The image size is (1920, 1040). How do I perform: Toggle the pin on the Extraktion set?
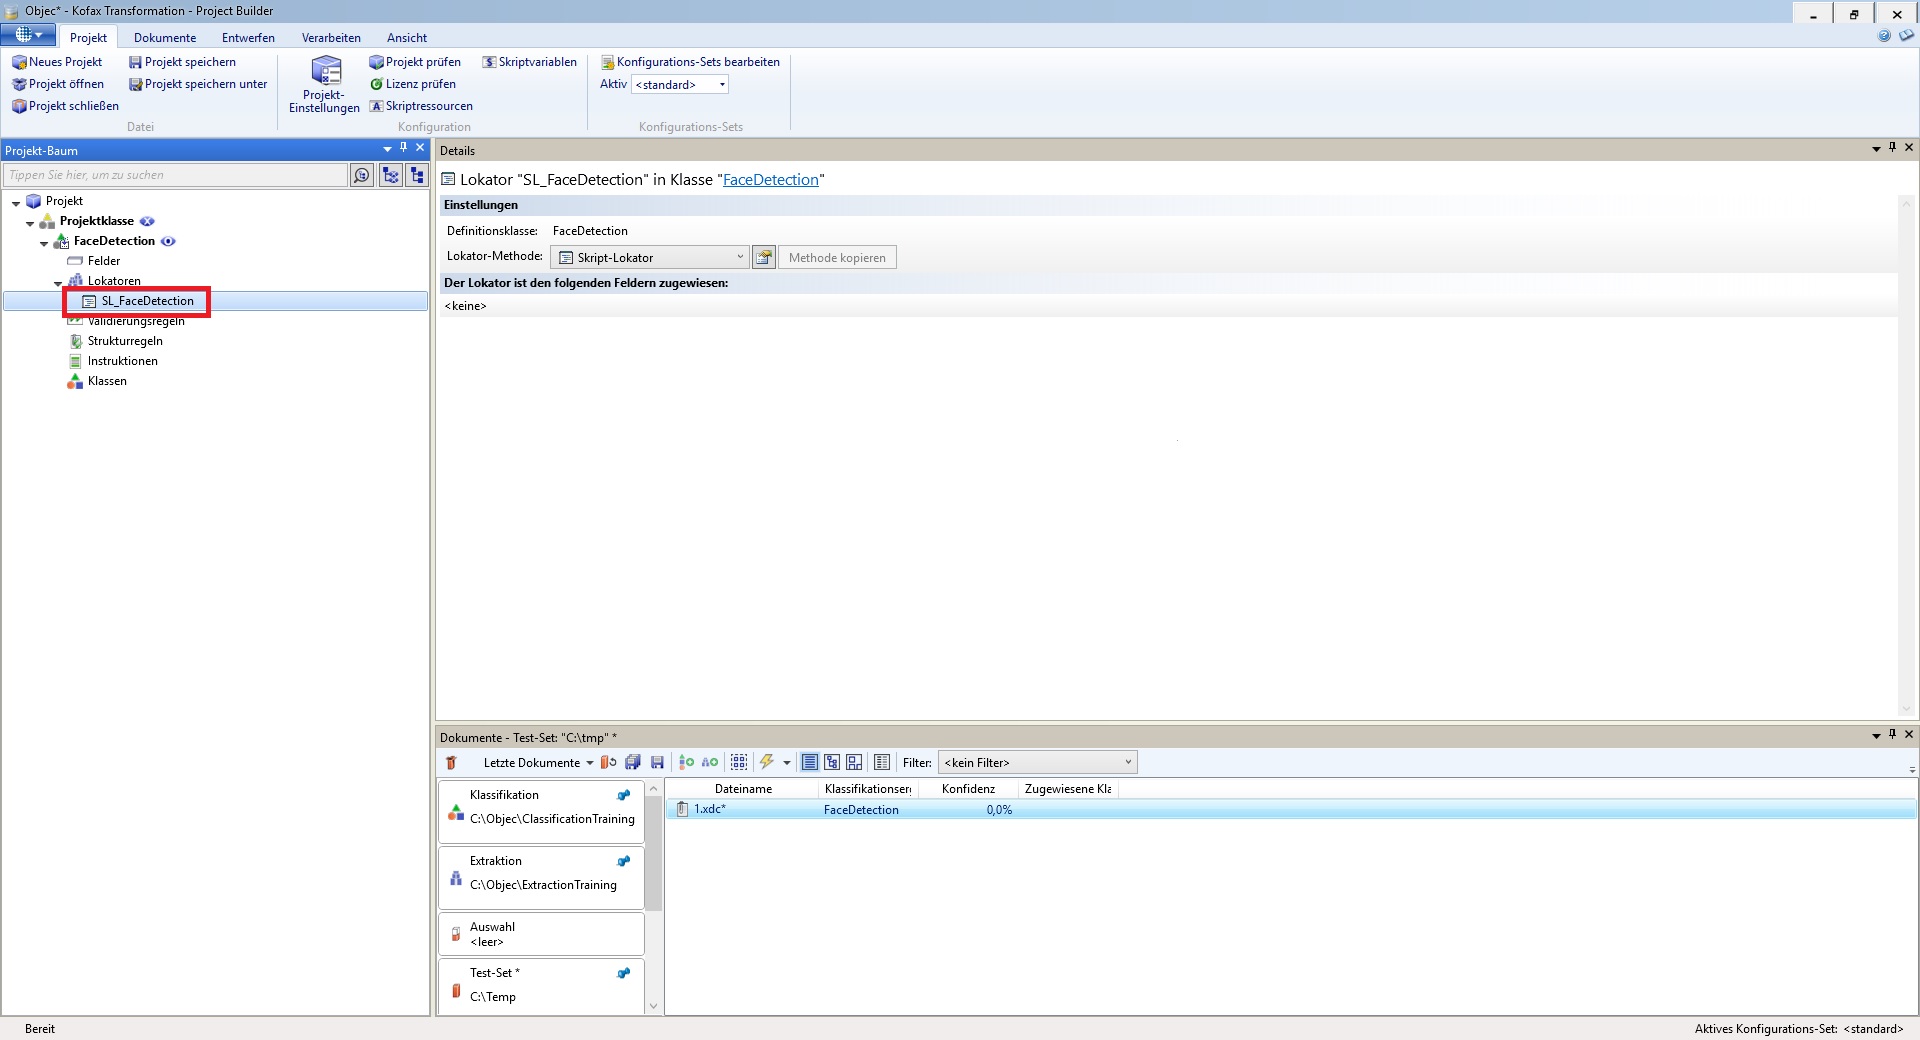click(x=624, y=861)
